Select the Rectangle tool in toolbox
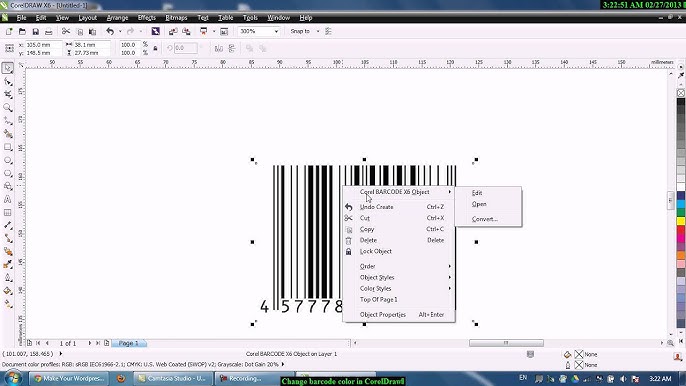 tap(7, 147)
